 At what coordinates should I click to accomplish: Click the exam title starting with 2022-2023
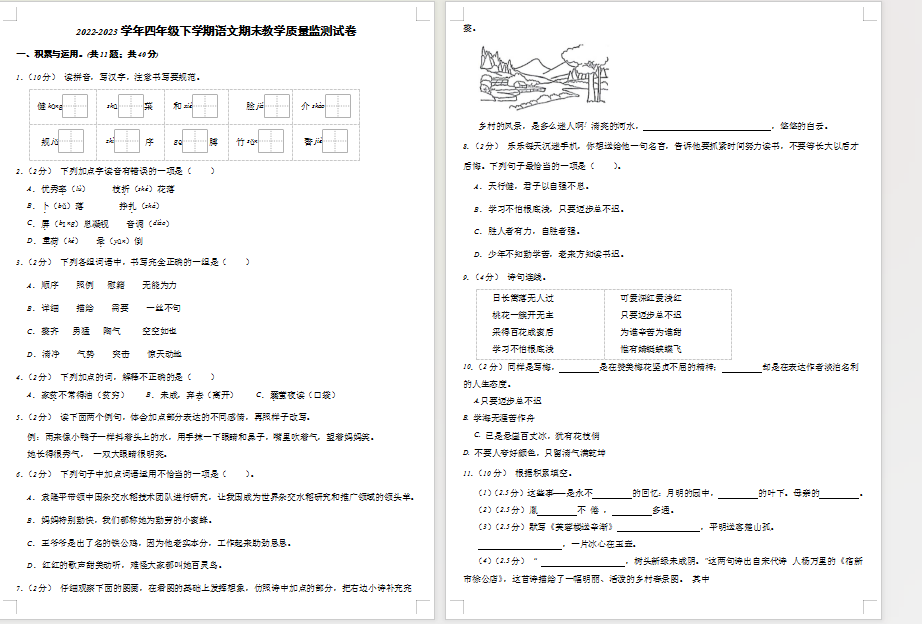click(x=216, y=32)
